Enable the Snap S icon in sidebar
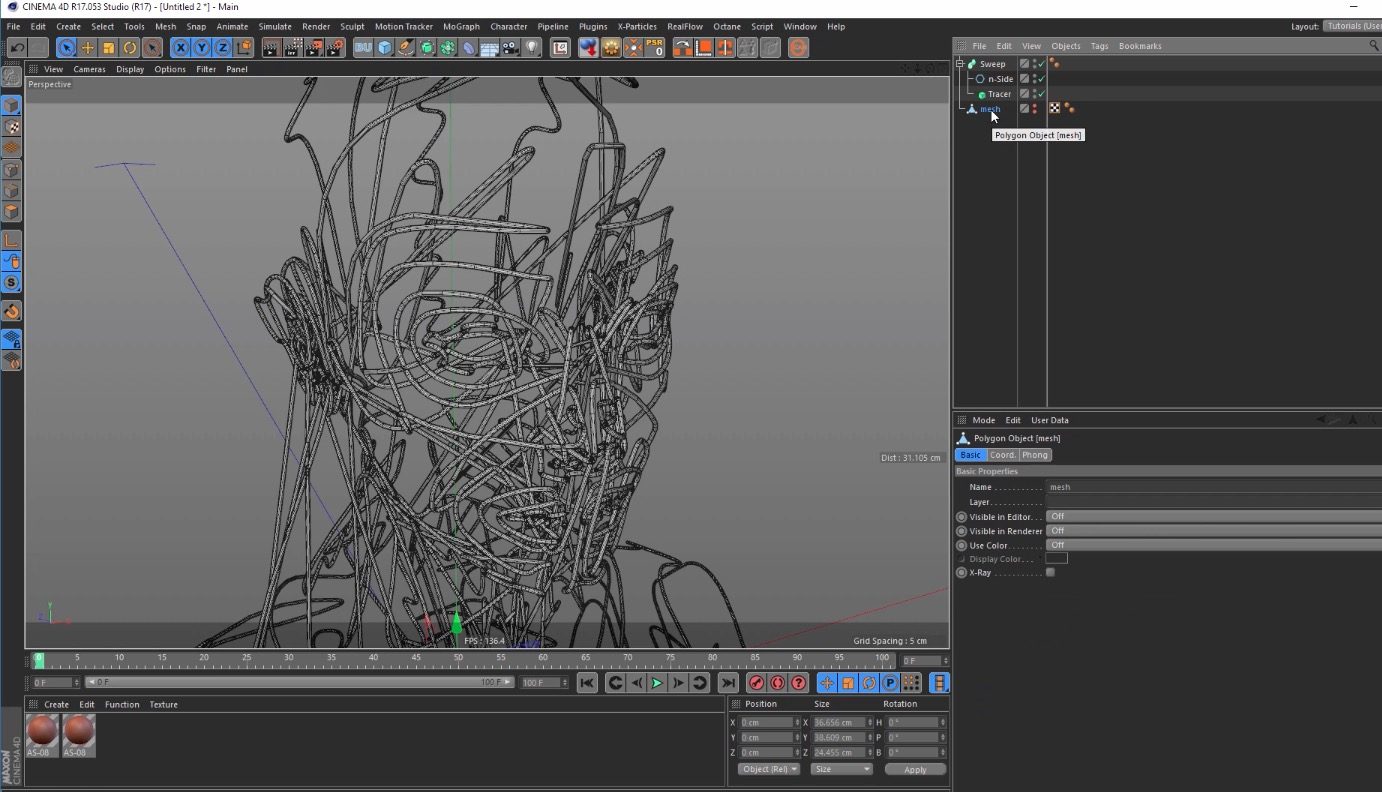 pos(11,283)
